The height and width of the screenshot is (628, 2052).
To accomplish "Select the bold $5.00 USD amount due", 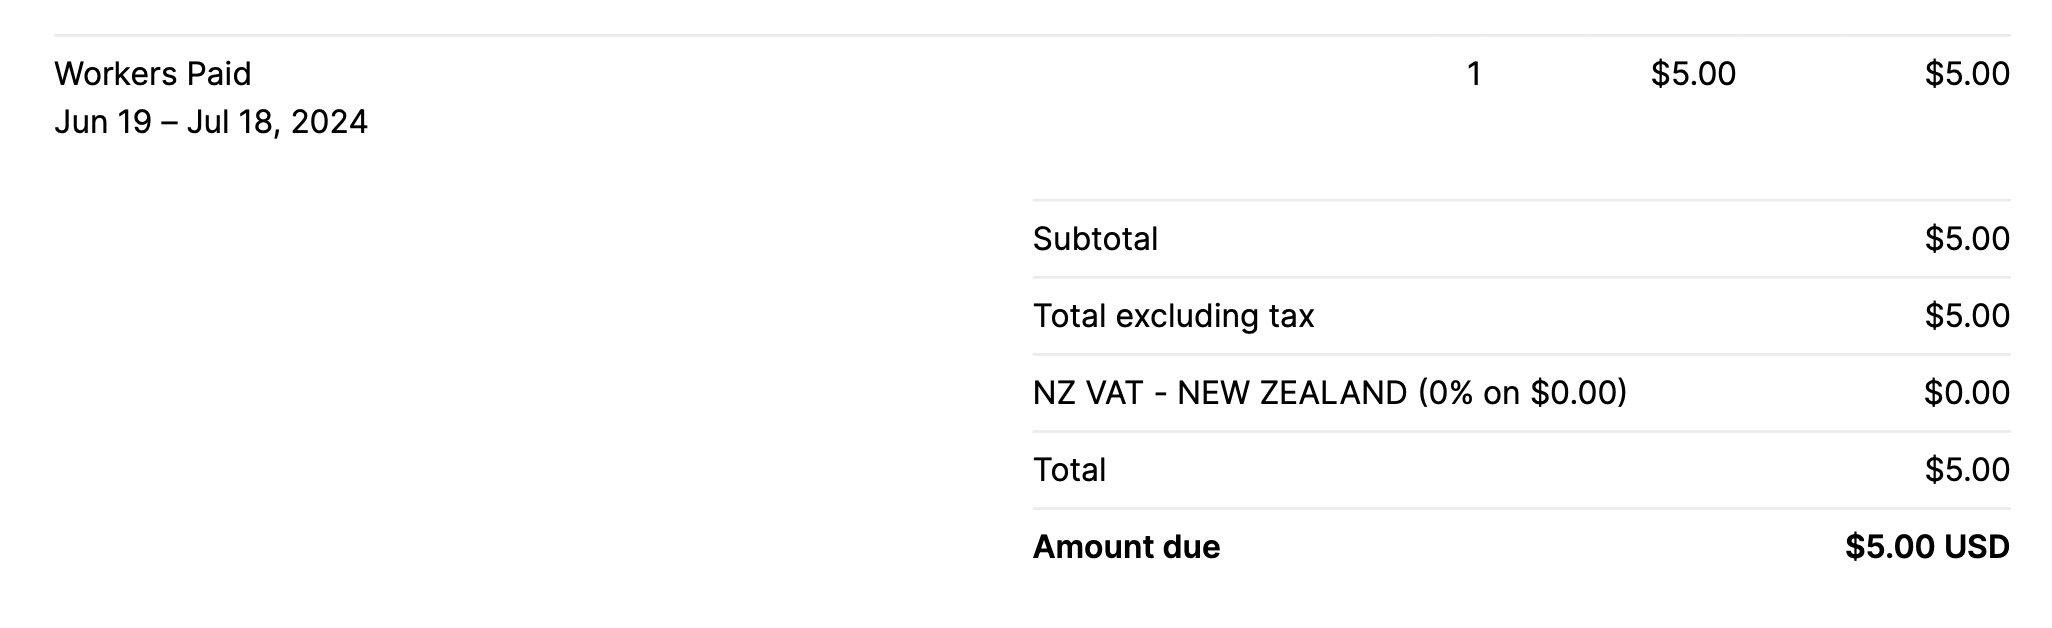I will tap(1926, 547).
